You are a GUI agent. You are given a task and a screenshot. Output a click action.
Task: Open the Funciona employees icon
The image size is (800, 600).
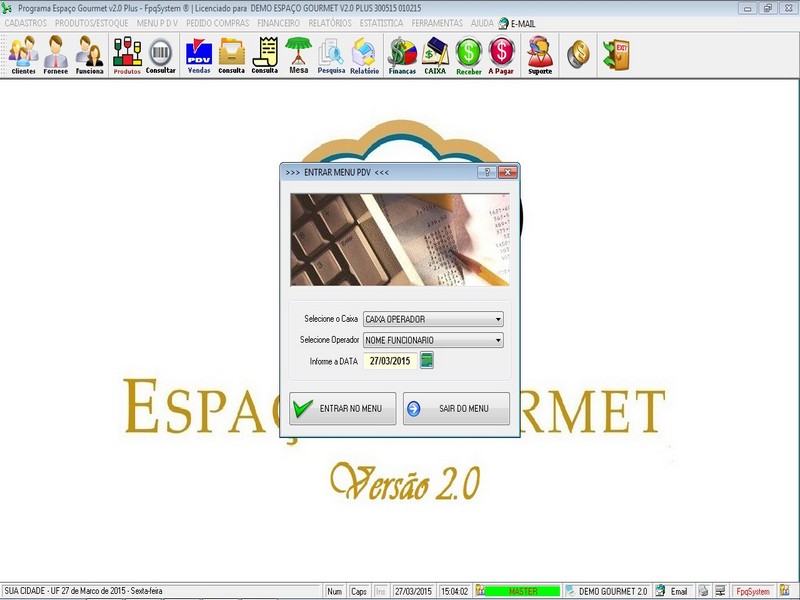[x=89, y=55]
